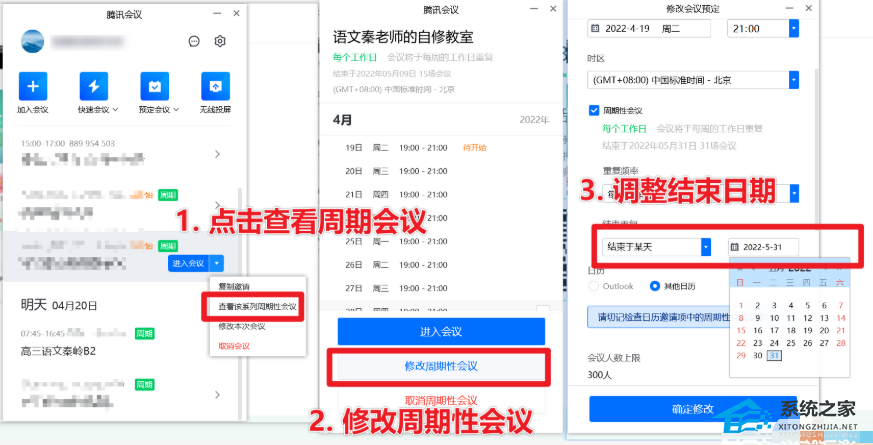
Task: Open the dropdown arrow next to the 进入会议 button
Action: click(218, 263)
